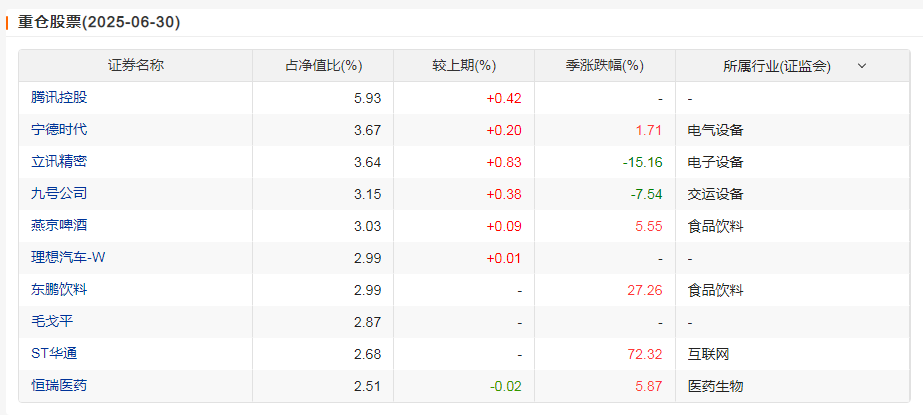The image size is (923, 415).
Task: Click the 1.71 quarterly change value
Action: click(649, 130)
